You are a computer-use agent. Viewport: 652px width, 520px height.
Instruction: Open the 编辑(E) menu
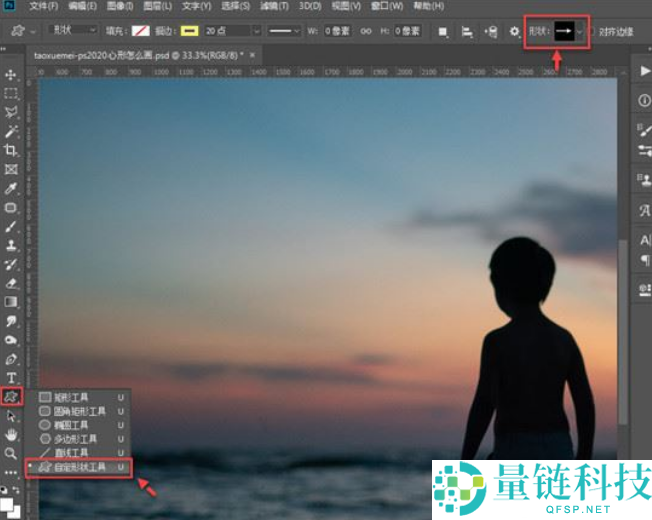(x=82, y=6)
